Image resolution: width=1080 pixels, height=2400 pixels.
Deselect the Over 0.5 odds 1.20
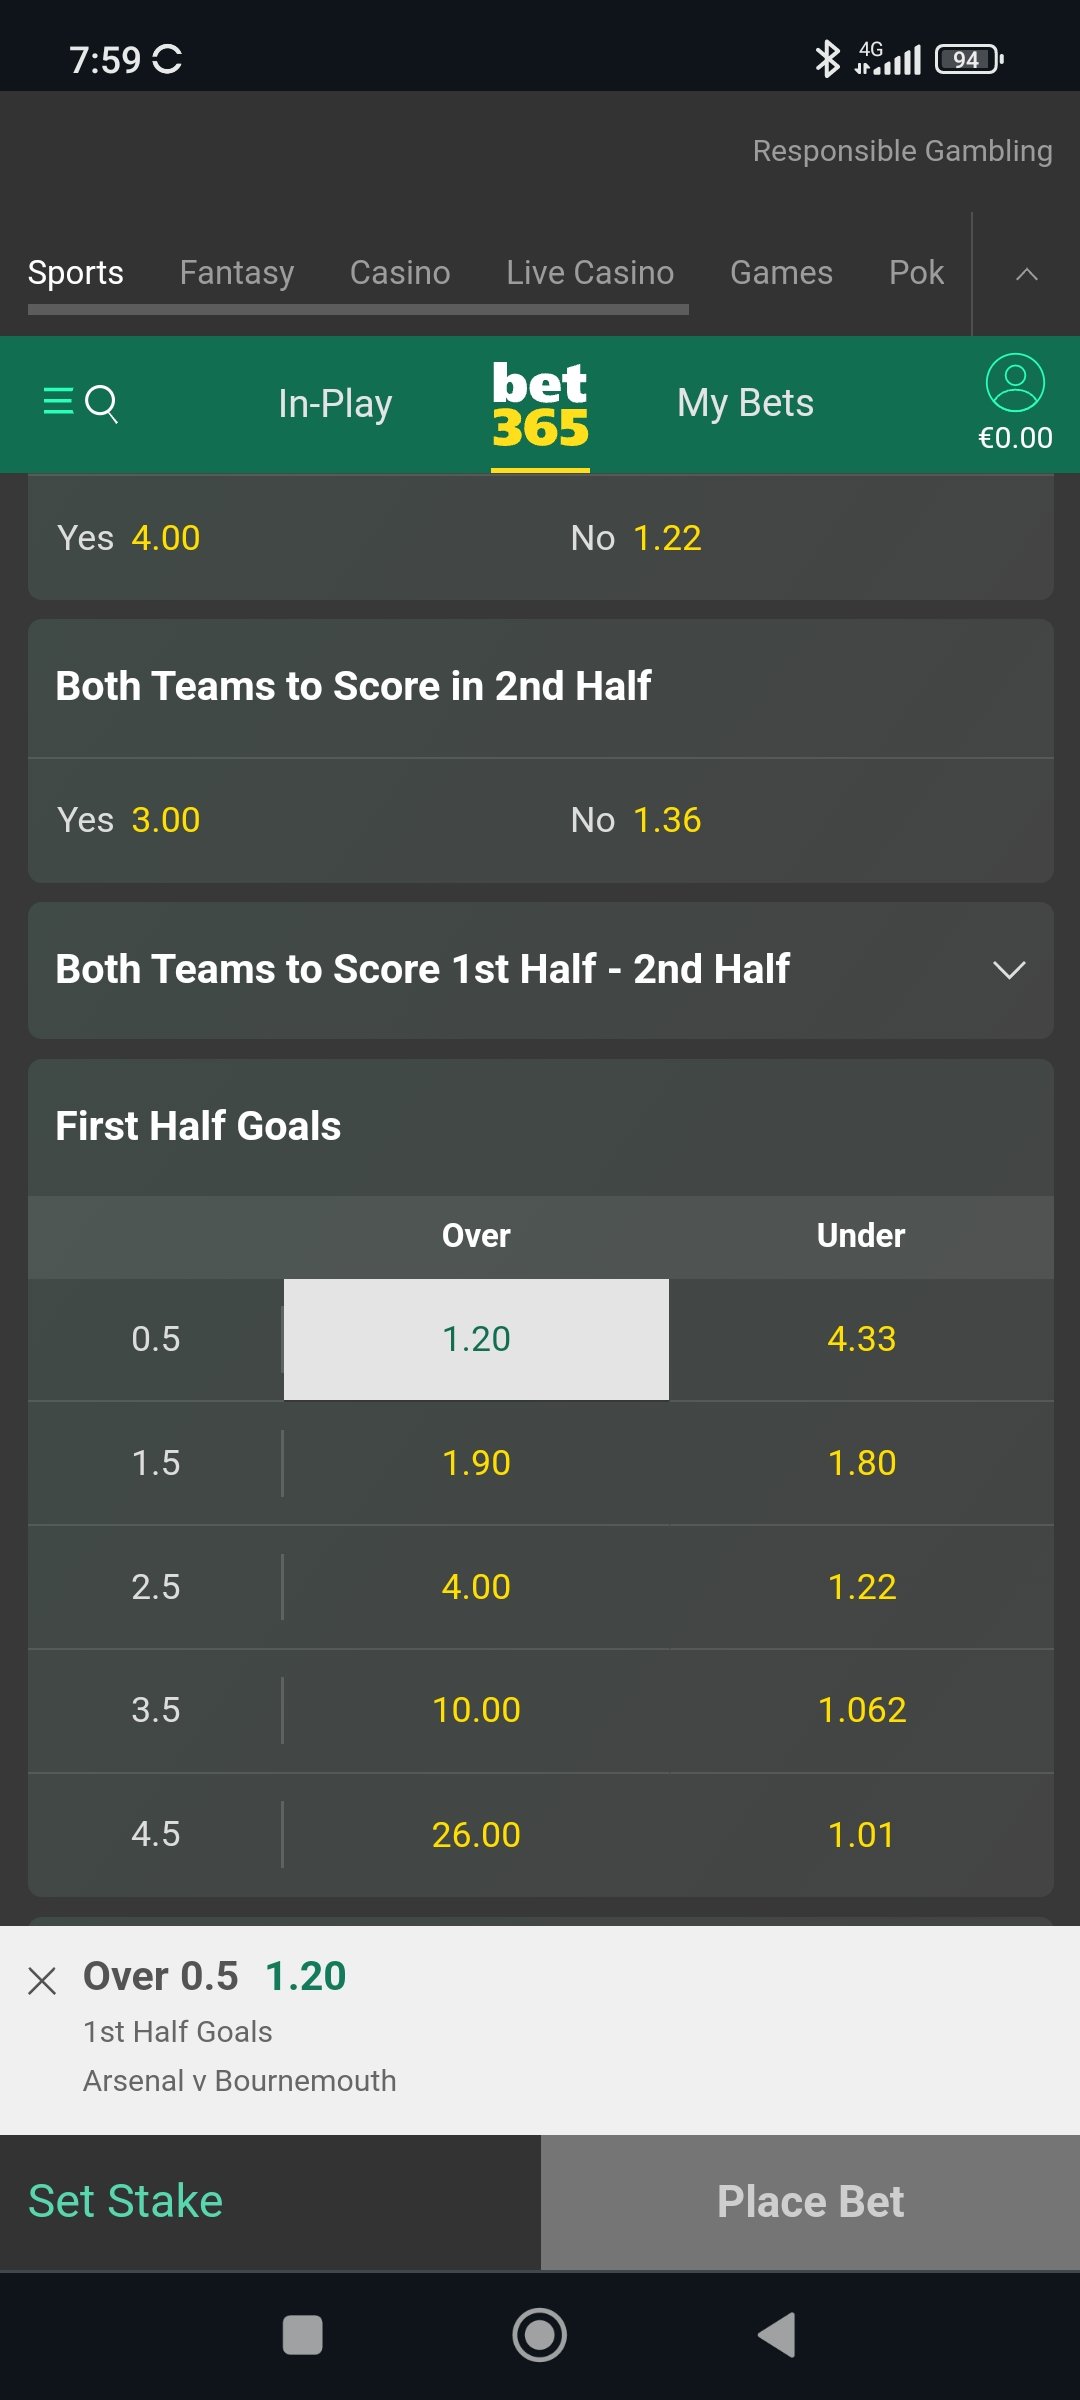coord(476,1339)
